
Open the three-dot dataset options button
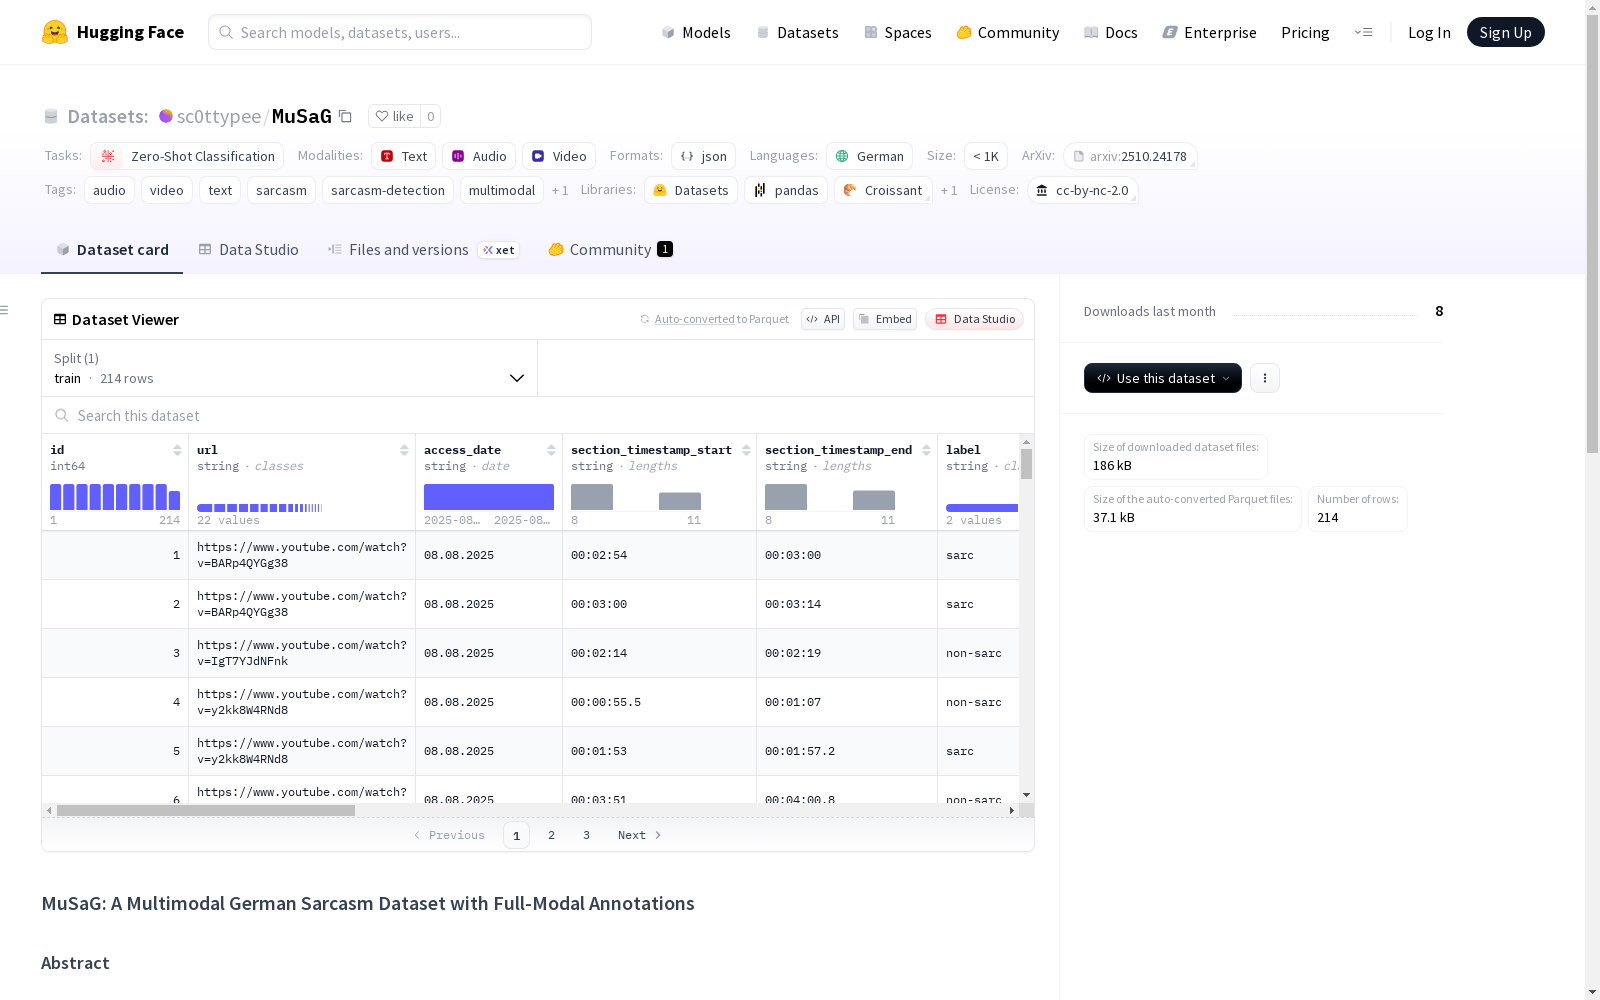pos(1265,378)
